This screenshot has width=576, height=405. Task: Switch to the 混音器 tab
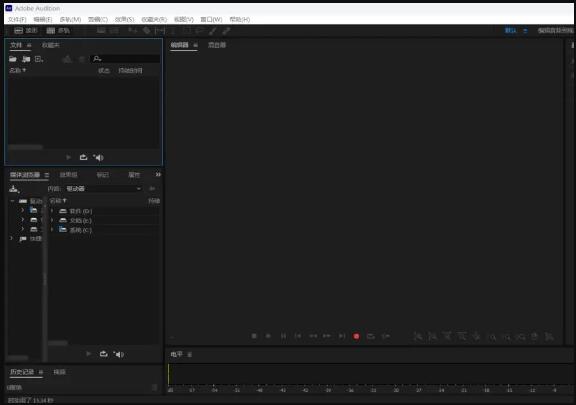tap(217, 45)
